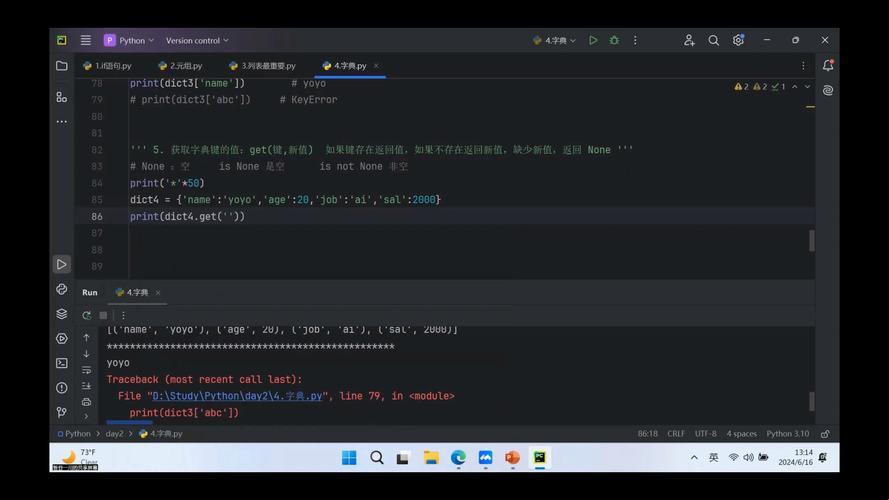Open the Git tool window icon
Screen dimensions: 889x500
(62, 412)
